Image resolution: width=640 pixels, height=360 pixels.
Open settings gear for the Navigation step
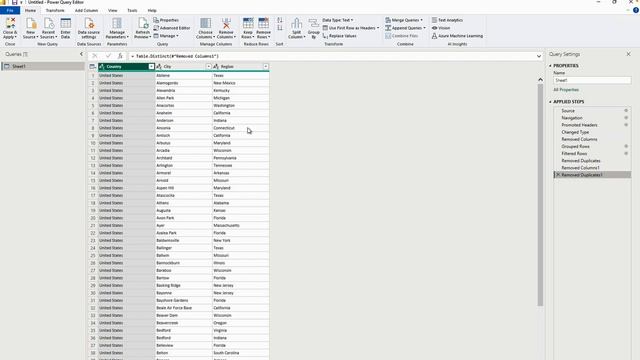(x=626, y=118)
